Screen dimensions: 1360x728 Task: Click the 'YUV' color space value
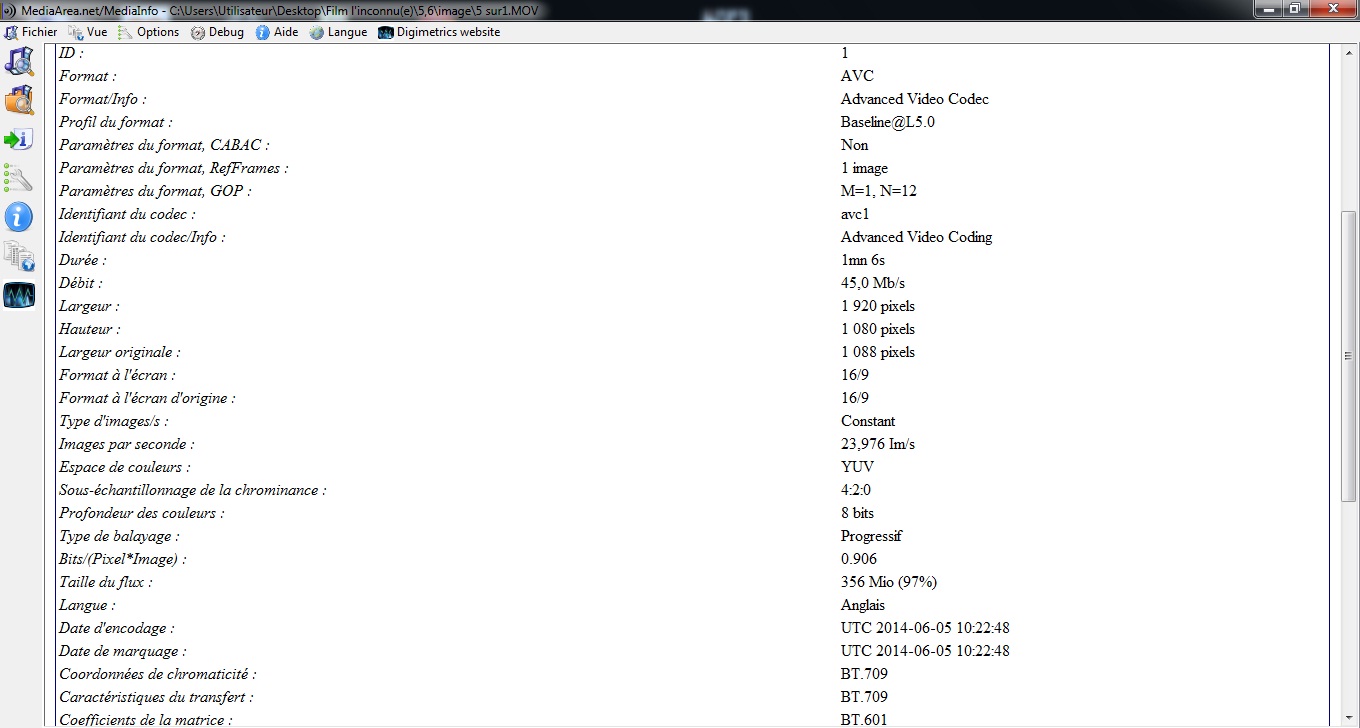coord(858,467)
